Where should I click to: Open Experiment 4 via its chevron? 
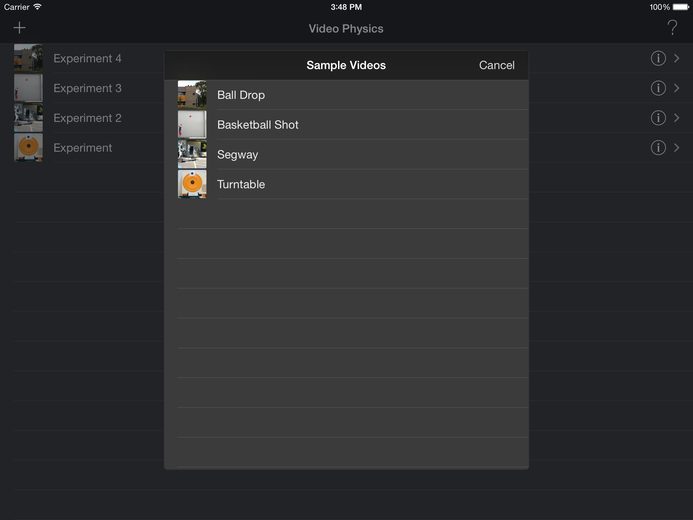(x=677, y=58)
